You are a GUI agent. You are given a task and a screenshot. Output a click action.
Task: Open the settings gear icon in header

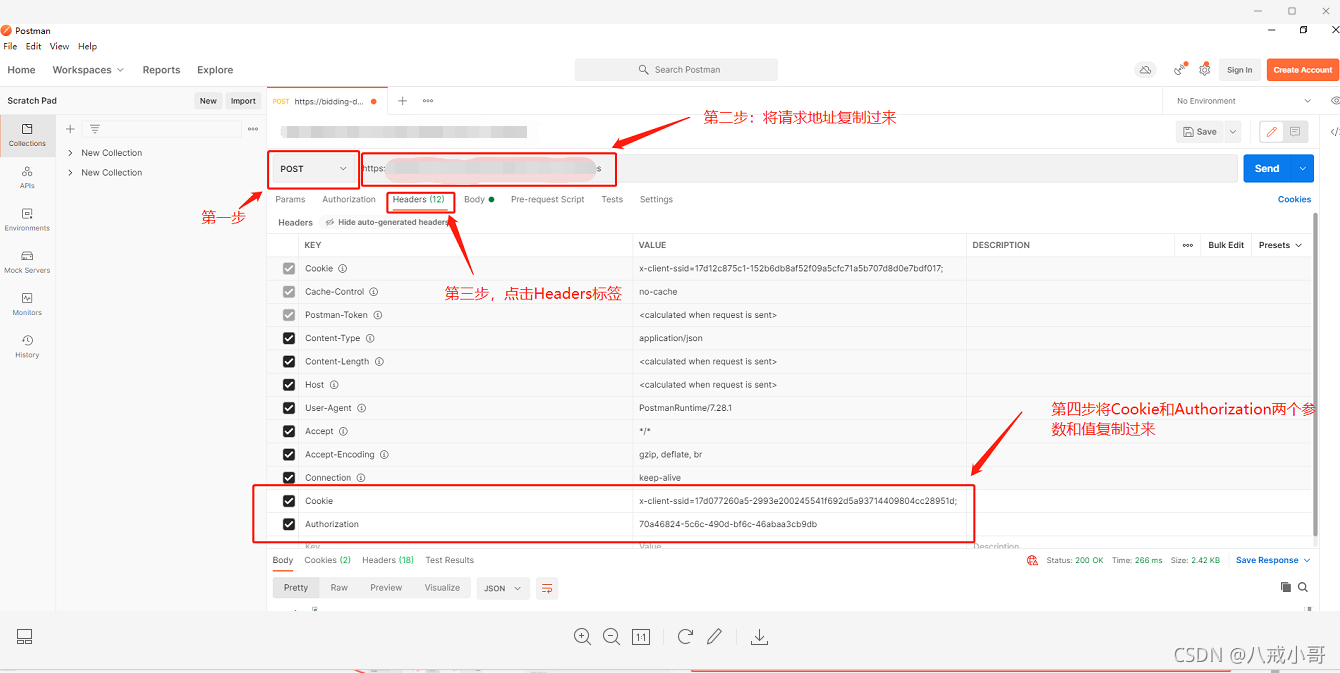coord(1205,70)
